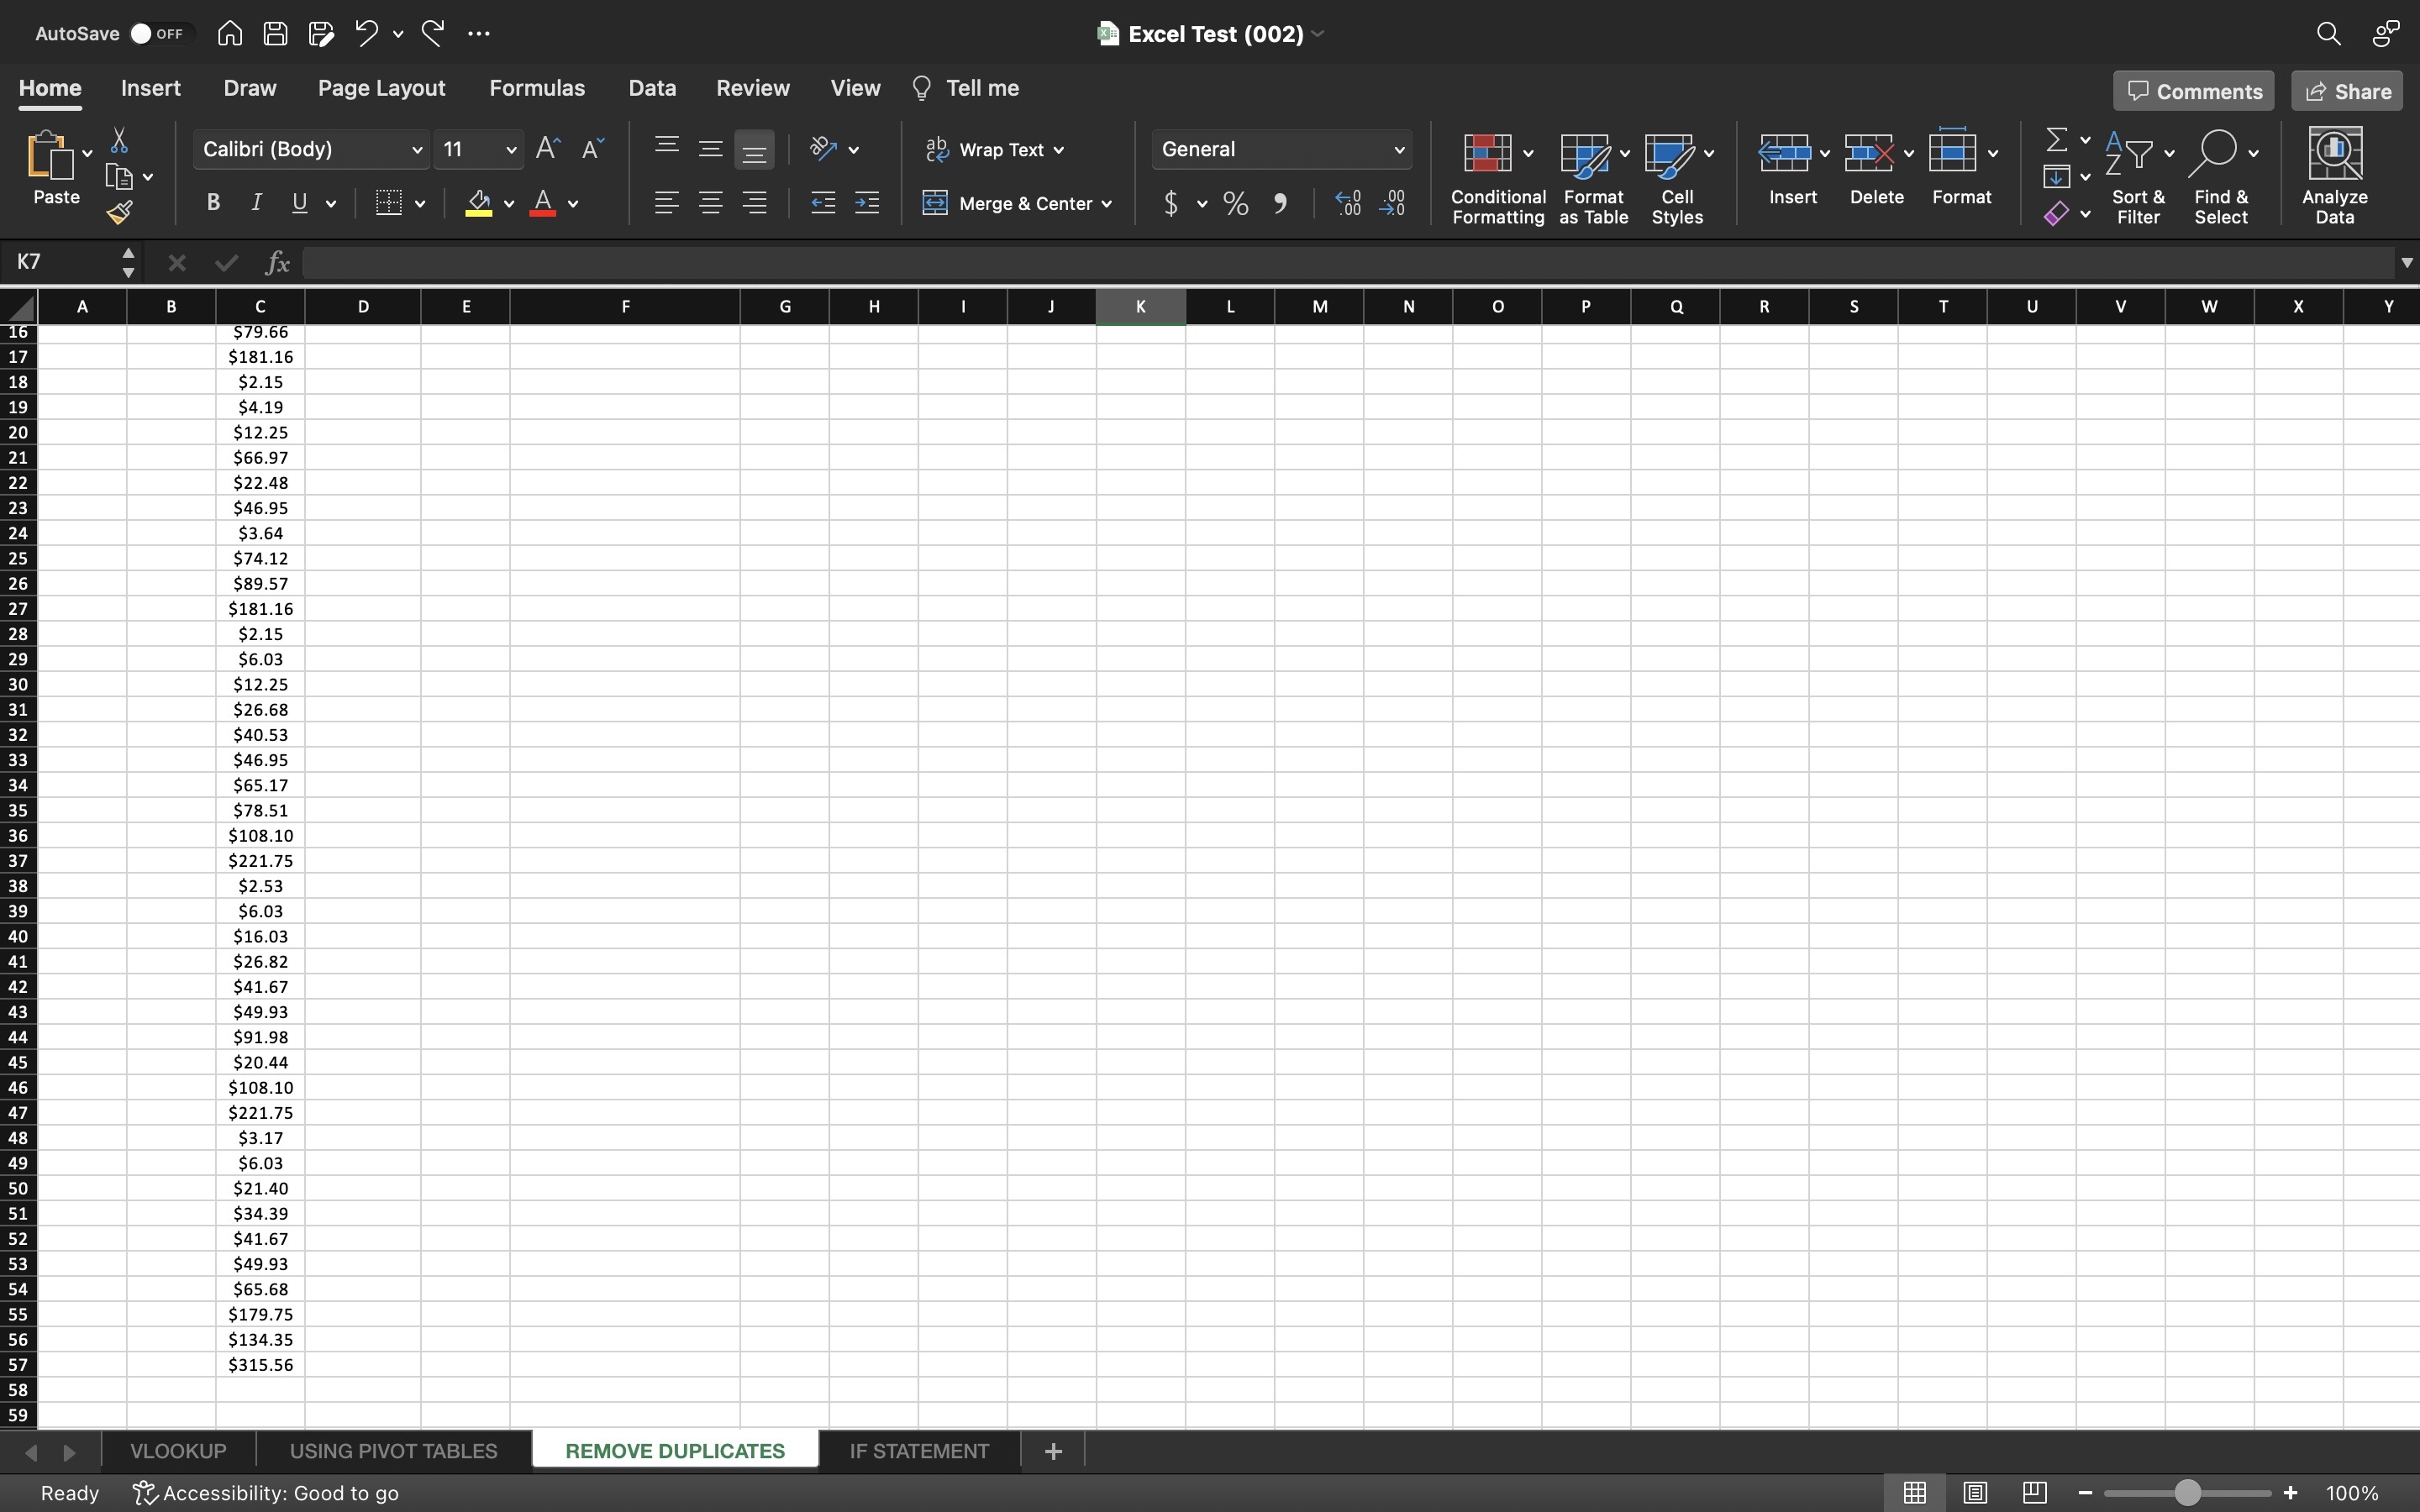Expand the General number format dropdown
Screen dimensions: 2420x1512
click(x=1398, y=150)
